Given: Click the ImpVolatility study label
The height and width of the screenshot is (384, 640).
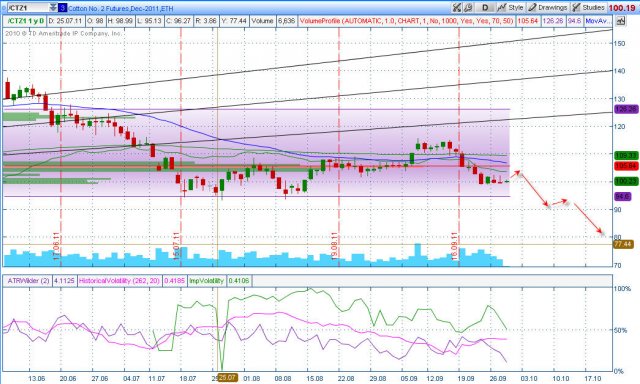Looking at the screenshot, I should click(x=207, y=281).
